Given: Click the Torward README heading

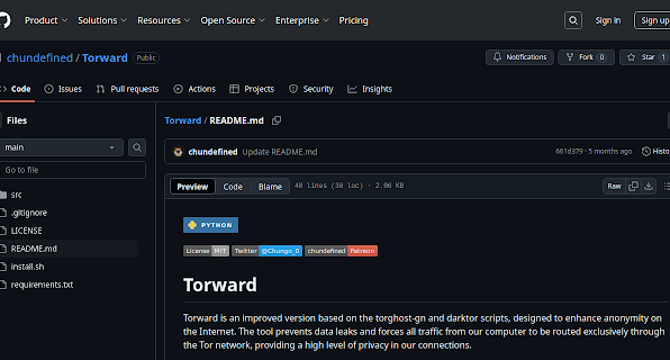Looking at the screenshot, I should point(220,285).
